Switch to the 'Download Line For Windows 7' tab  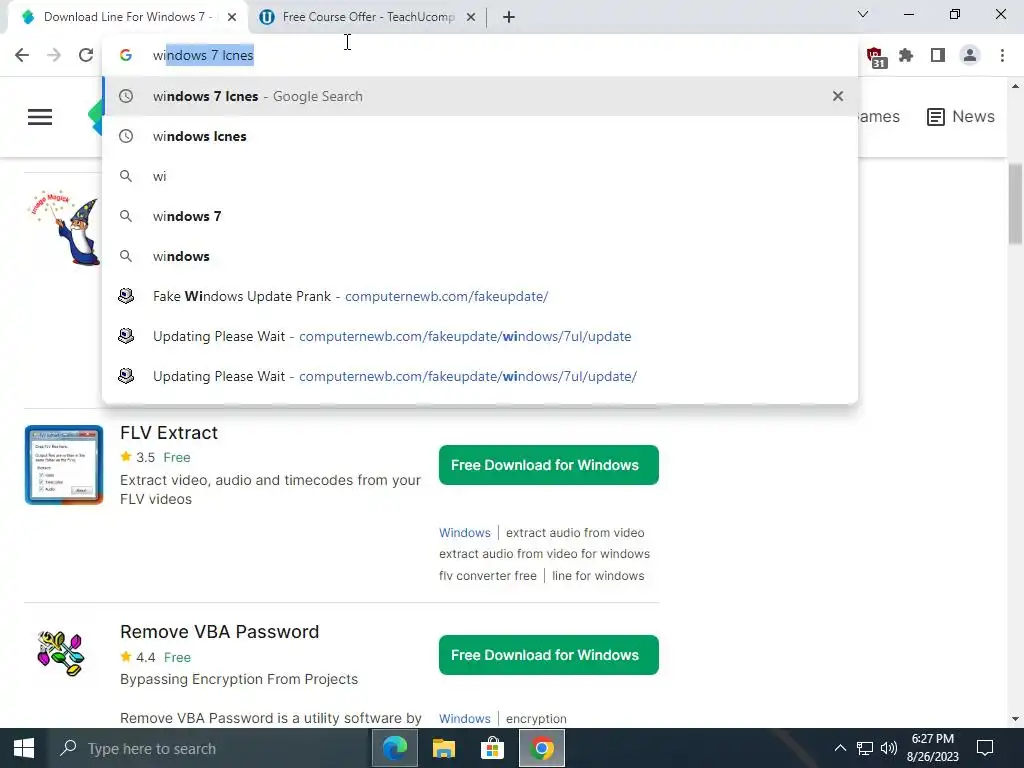coord(128,17)
